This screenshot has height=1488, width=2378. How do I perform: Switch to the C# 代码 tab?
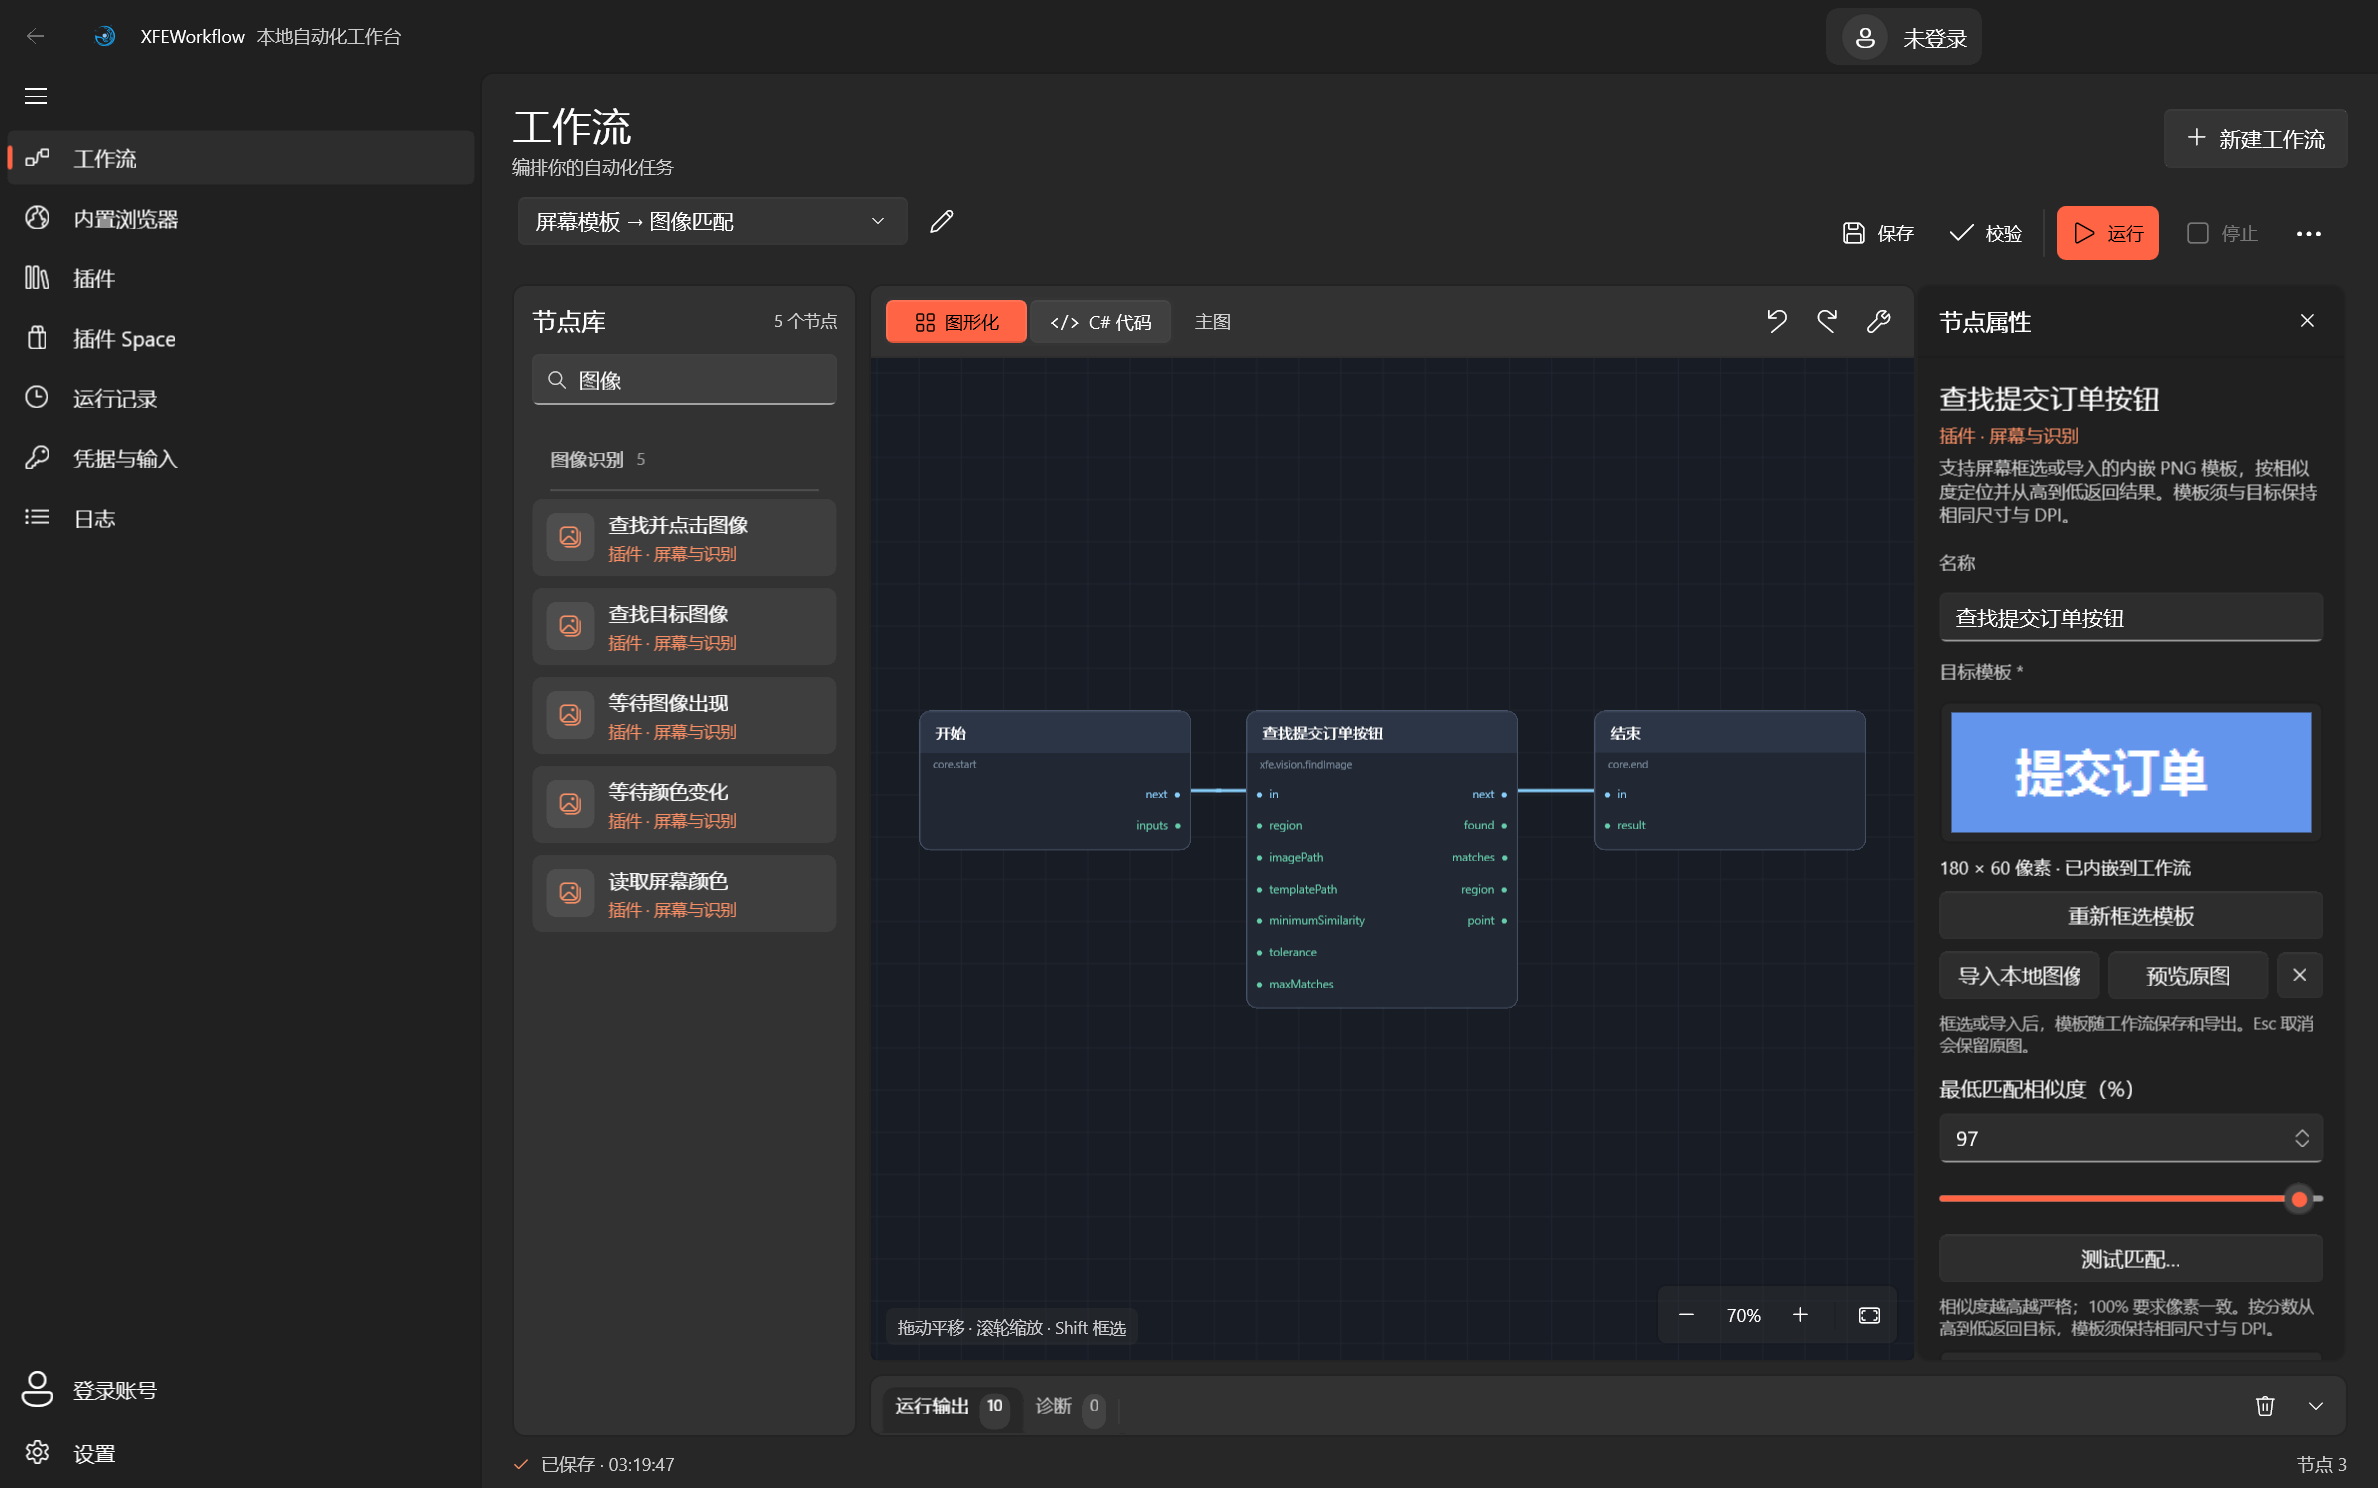click(x=1100, y=322)
